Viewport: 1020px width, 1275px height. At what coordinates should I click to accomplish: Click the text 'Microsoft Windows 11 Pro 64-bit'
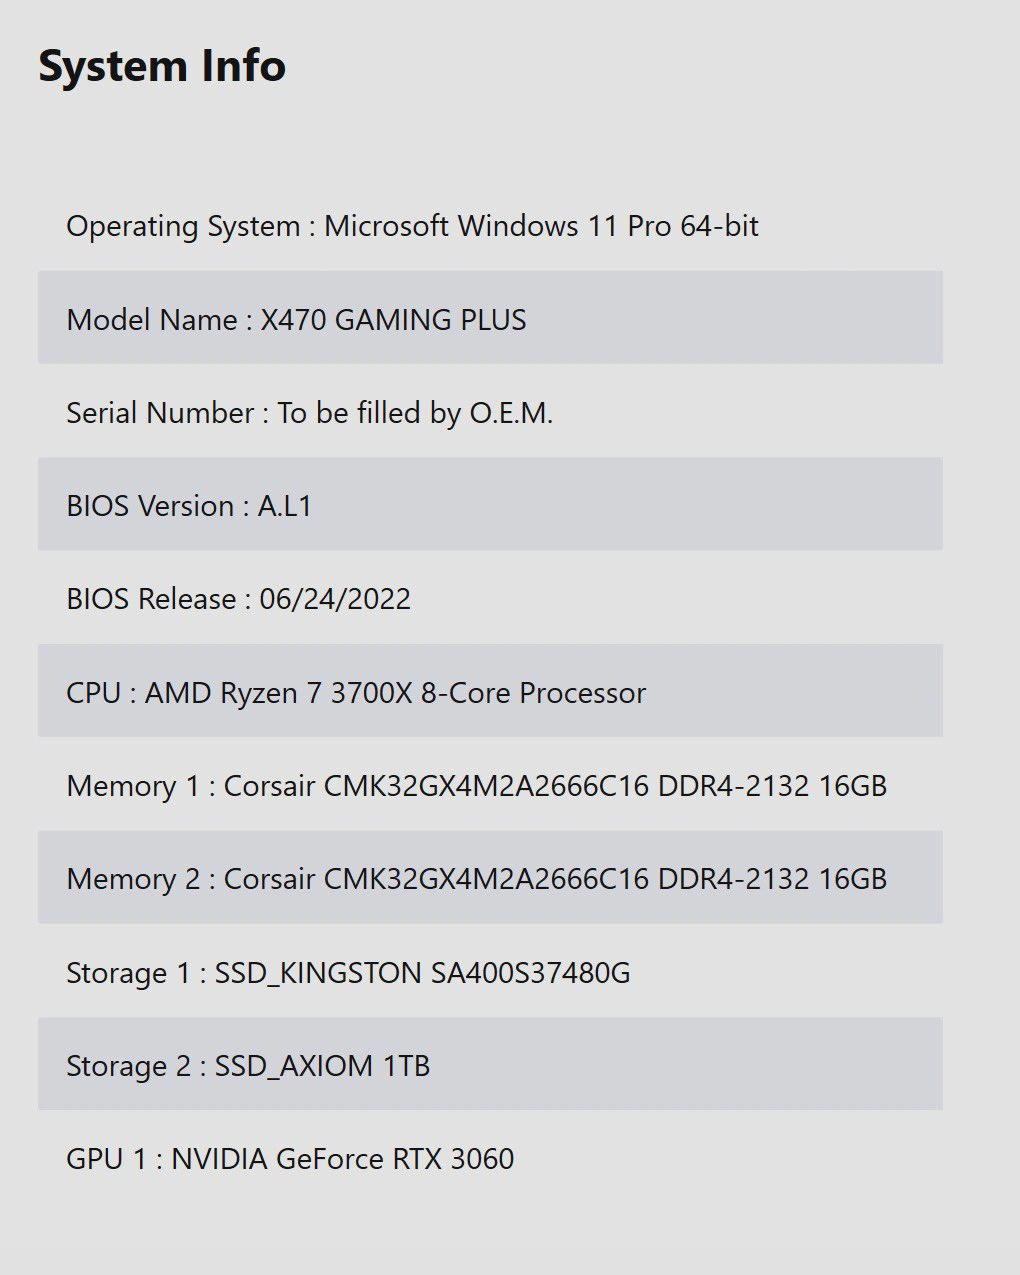(541, 226)
